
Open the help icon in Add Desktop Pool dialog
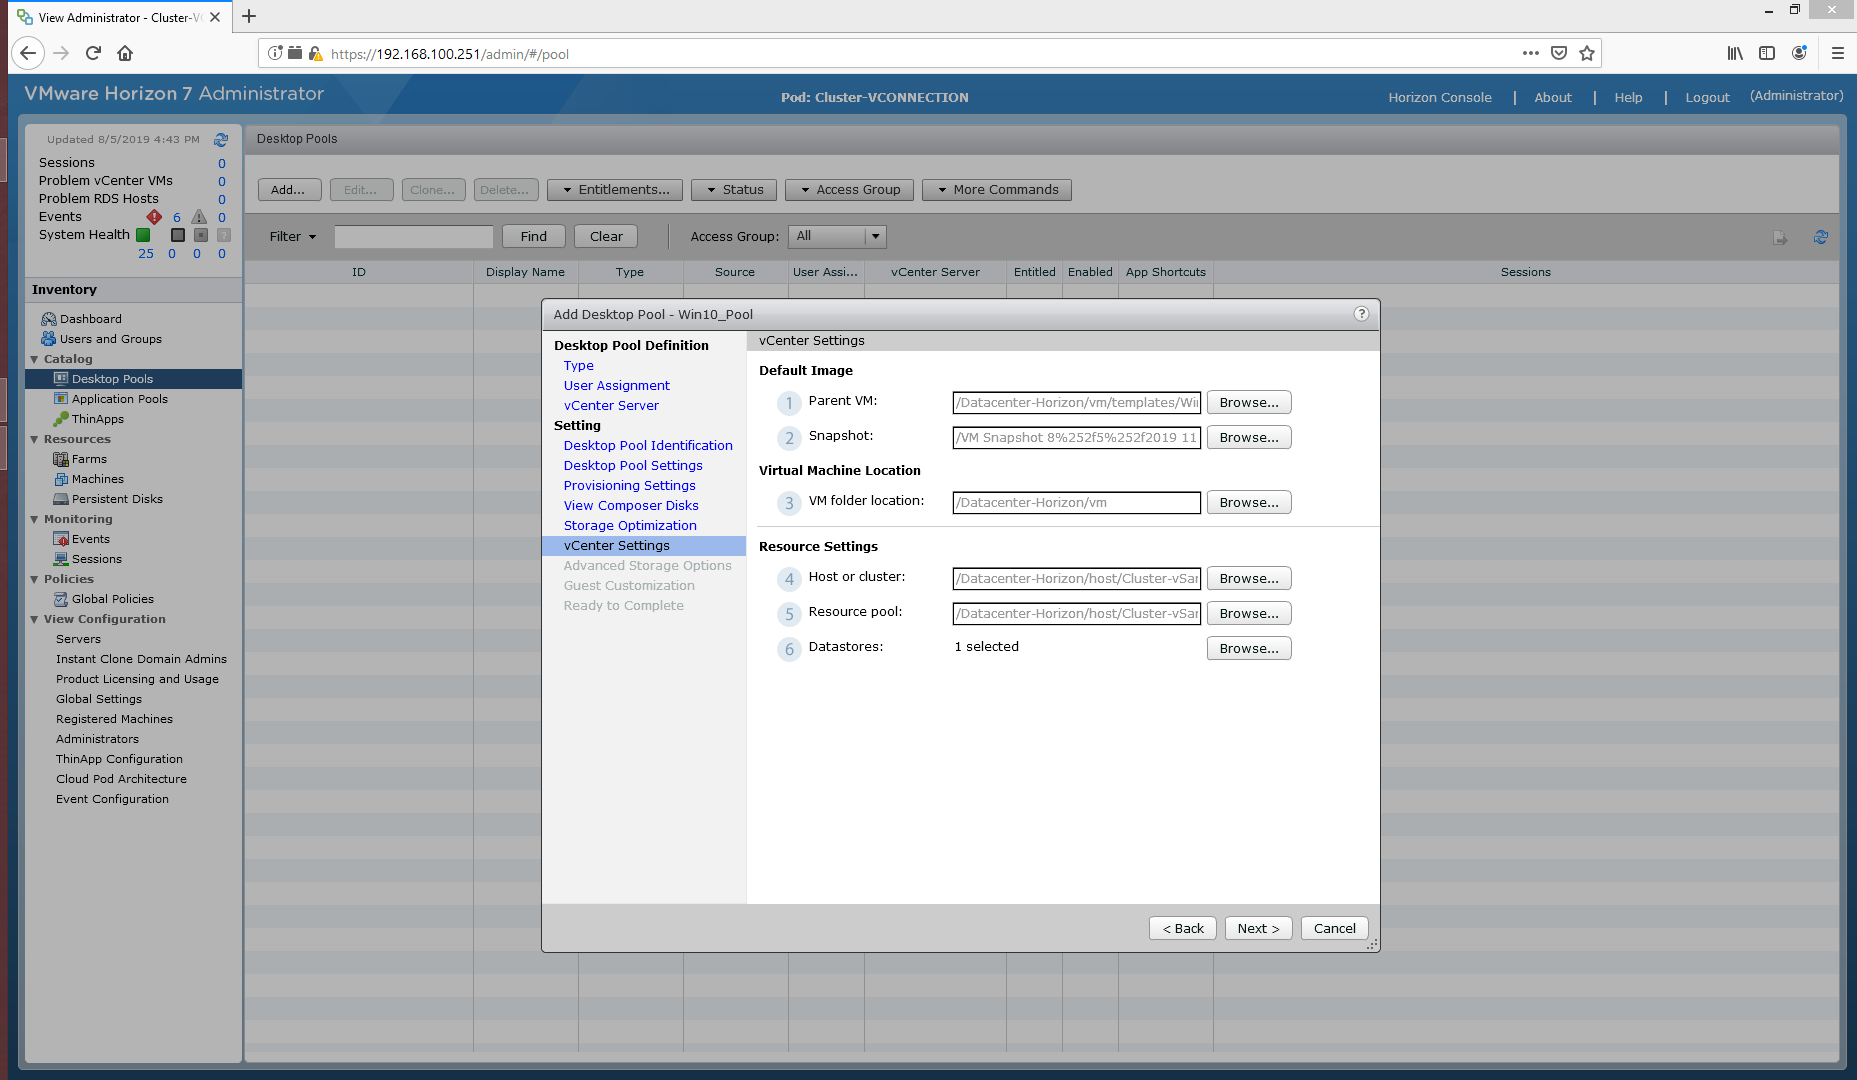1361,314
